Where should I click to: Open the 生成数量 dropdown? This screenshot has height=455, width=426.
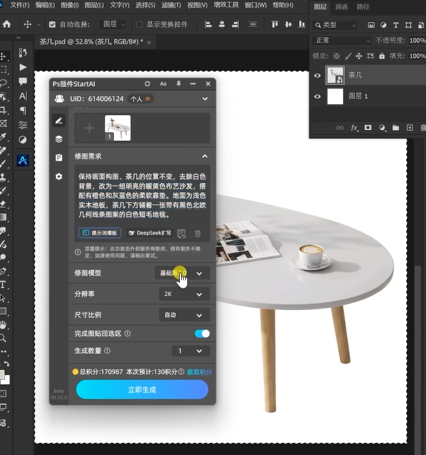pos(191,351)
